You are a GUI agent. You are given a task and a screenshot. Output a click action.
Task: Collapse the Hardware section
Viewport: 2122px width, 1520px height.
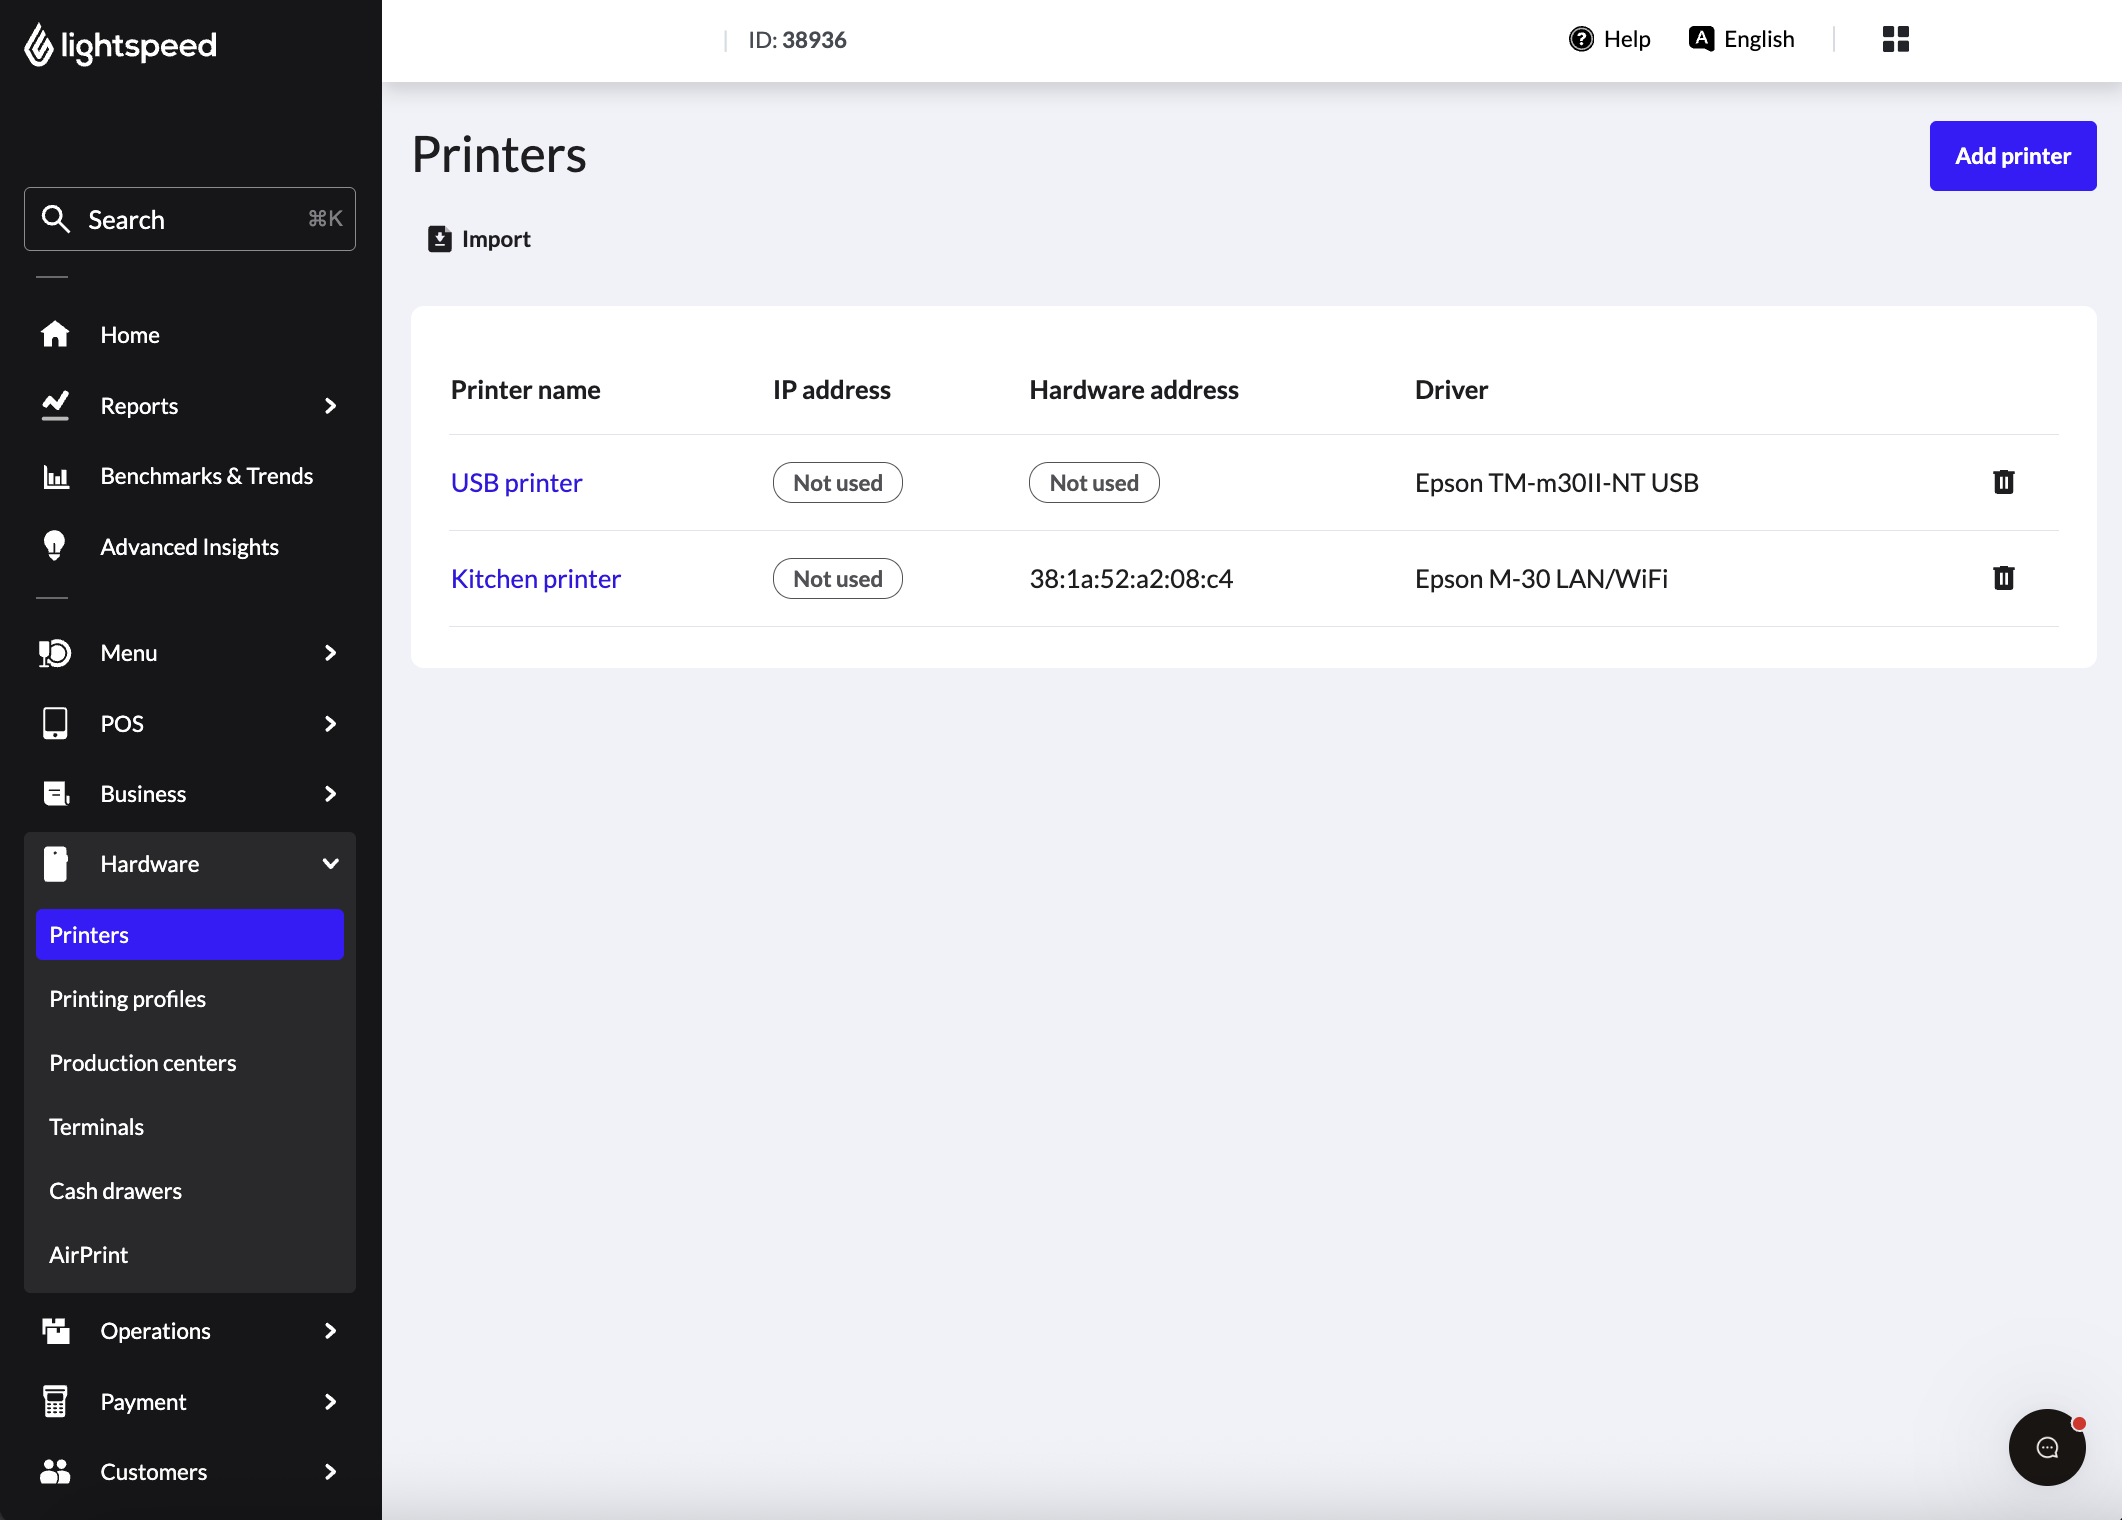click(x=330, y=864)
